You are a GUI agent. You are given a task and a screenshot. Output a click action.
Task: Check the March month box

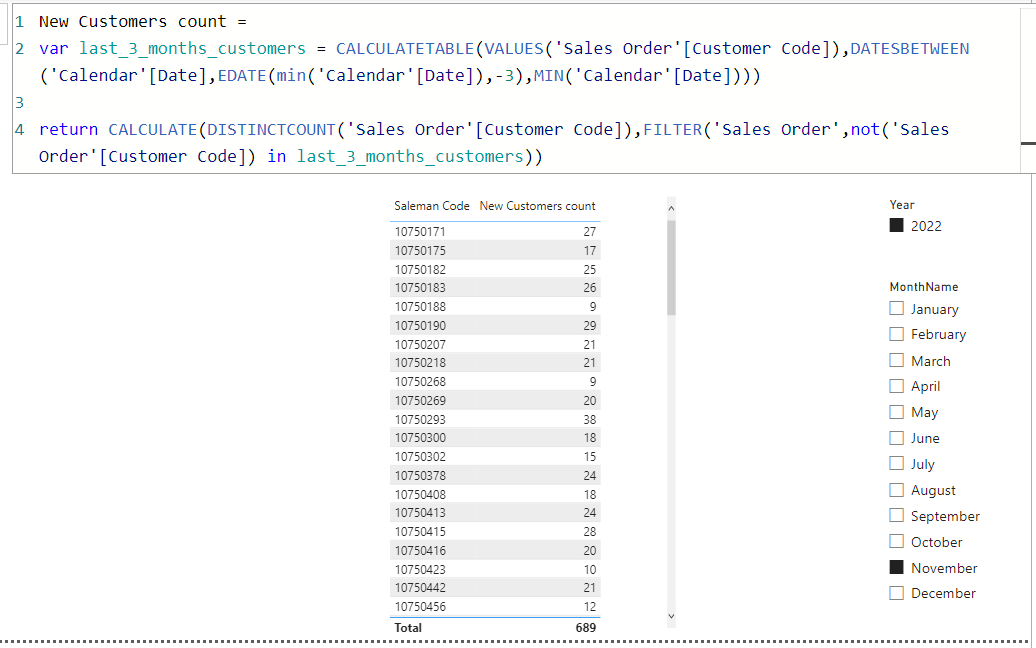tap(897, 361)
